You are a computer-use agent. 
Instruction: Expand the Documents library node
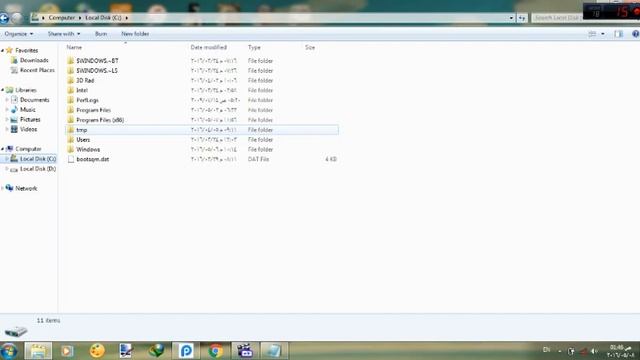[x=7, y=100]
